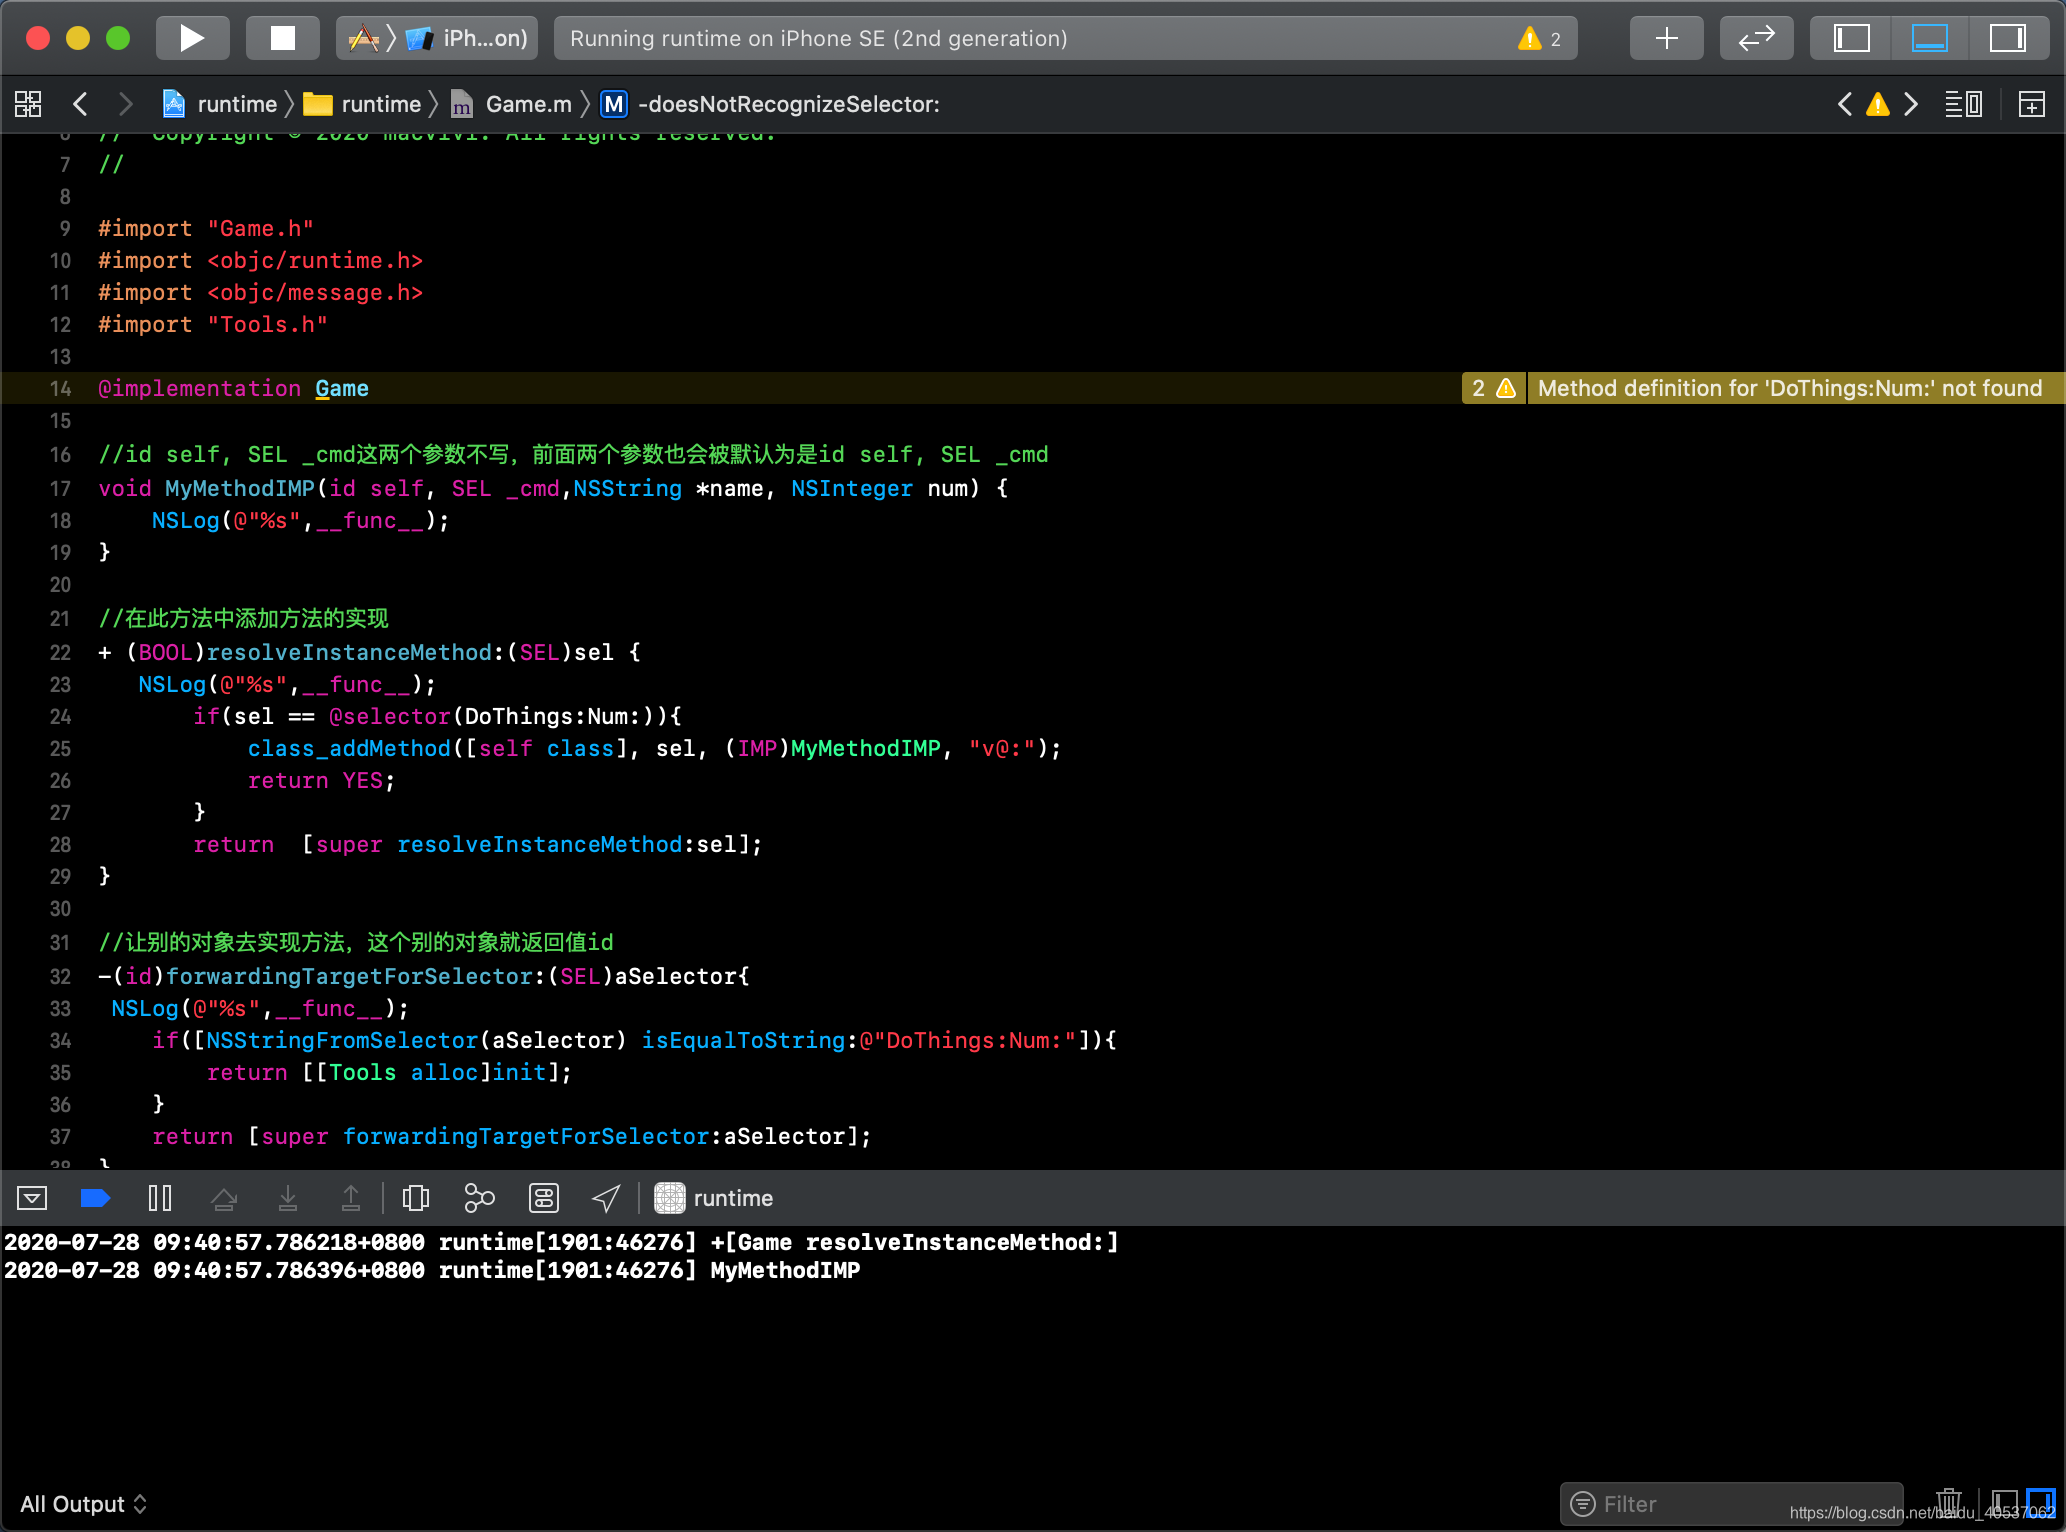2066x1532 pixels.
Task: Click the jump bar warning icon
Action: [x=1878, y=104]
